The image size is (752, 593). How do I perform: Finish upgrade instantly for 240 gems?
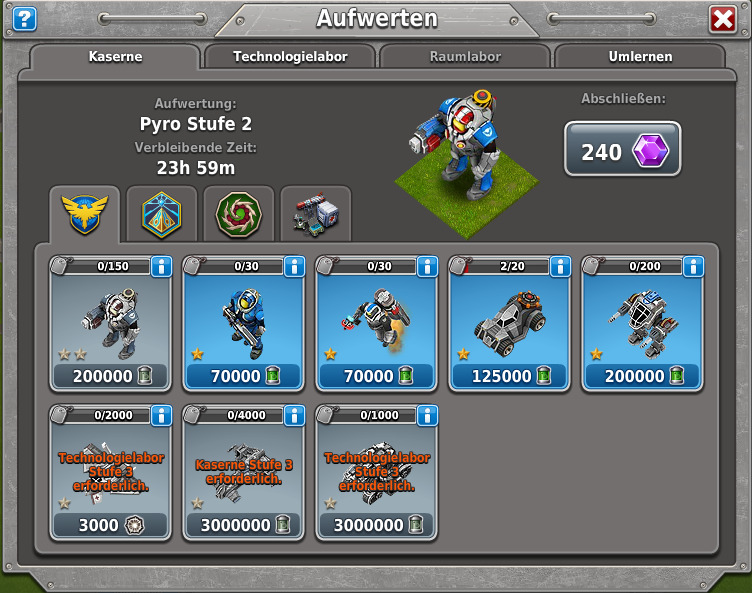point(623,149)
